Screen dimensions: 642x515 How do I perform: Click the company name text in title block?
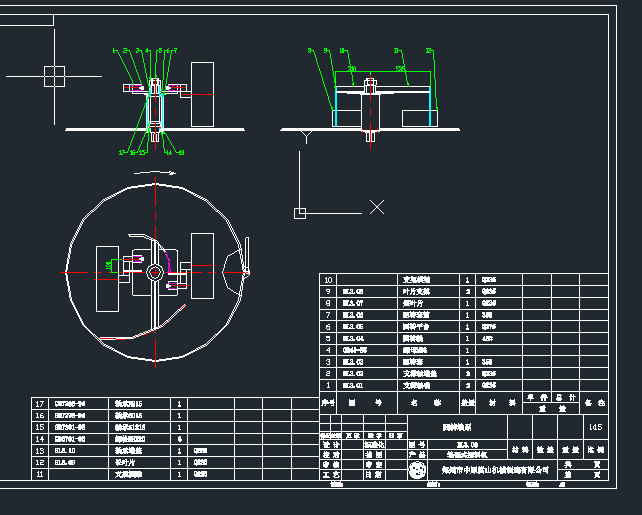[x=495, y=470]
